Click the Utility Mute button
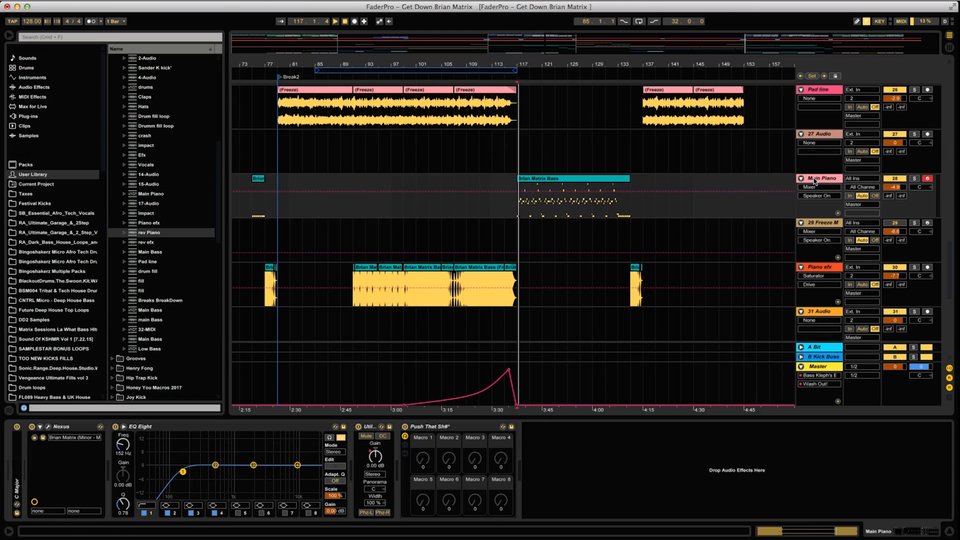 (366, 437)
